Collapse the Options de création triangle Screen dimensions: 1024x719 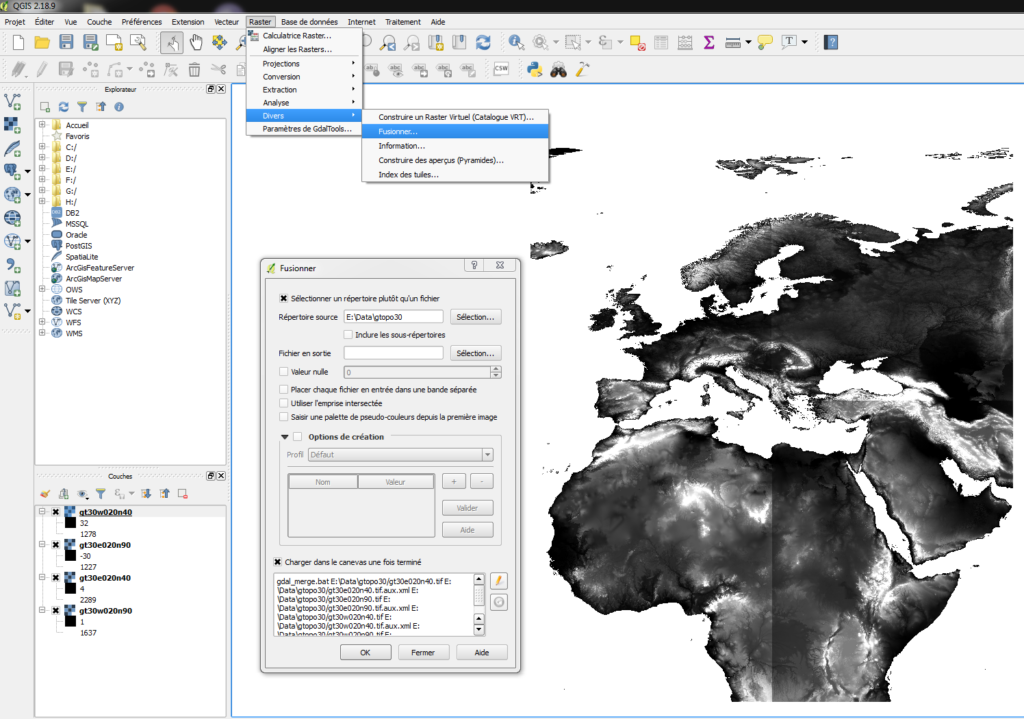click(285, 436)
